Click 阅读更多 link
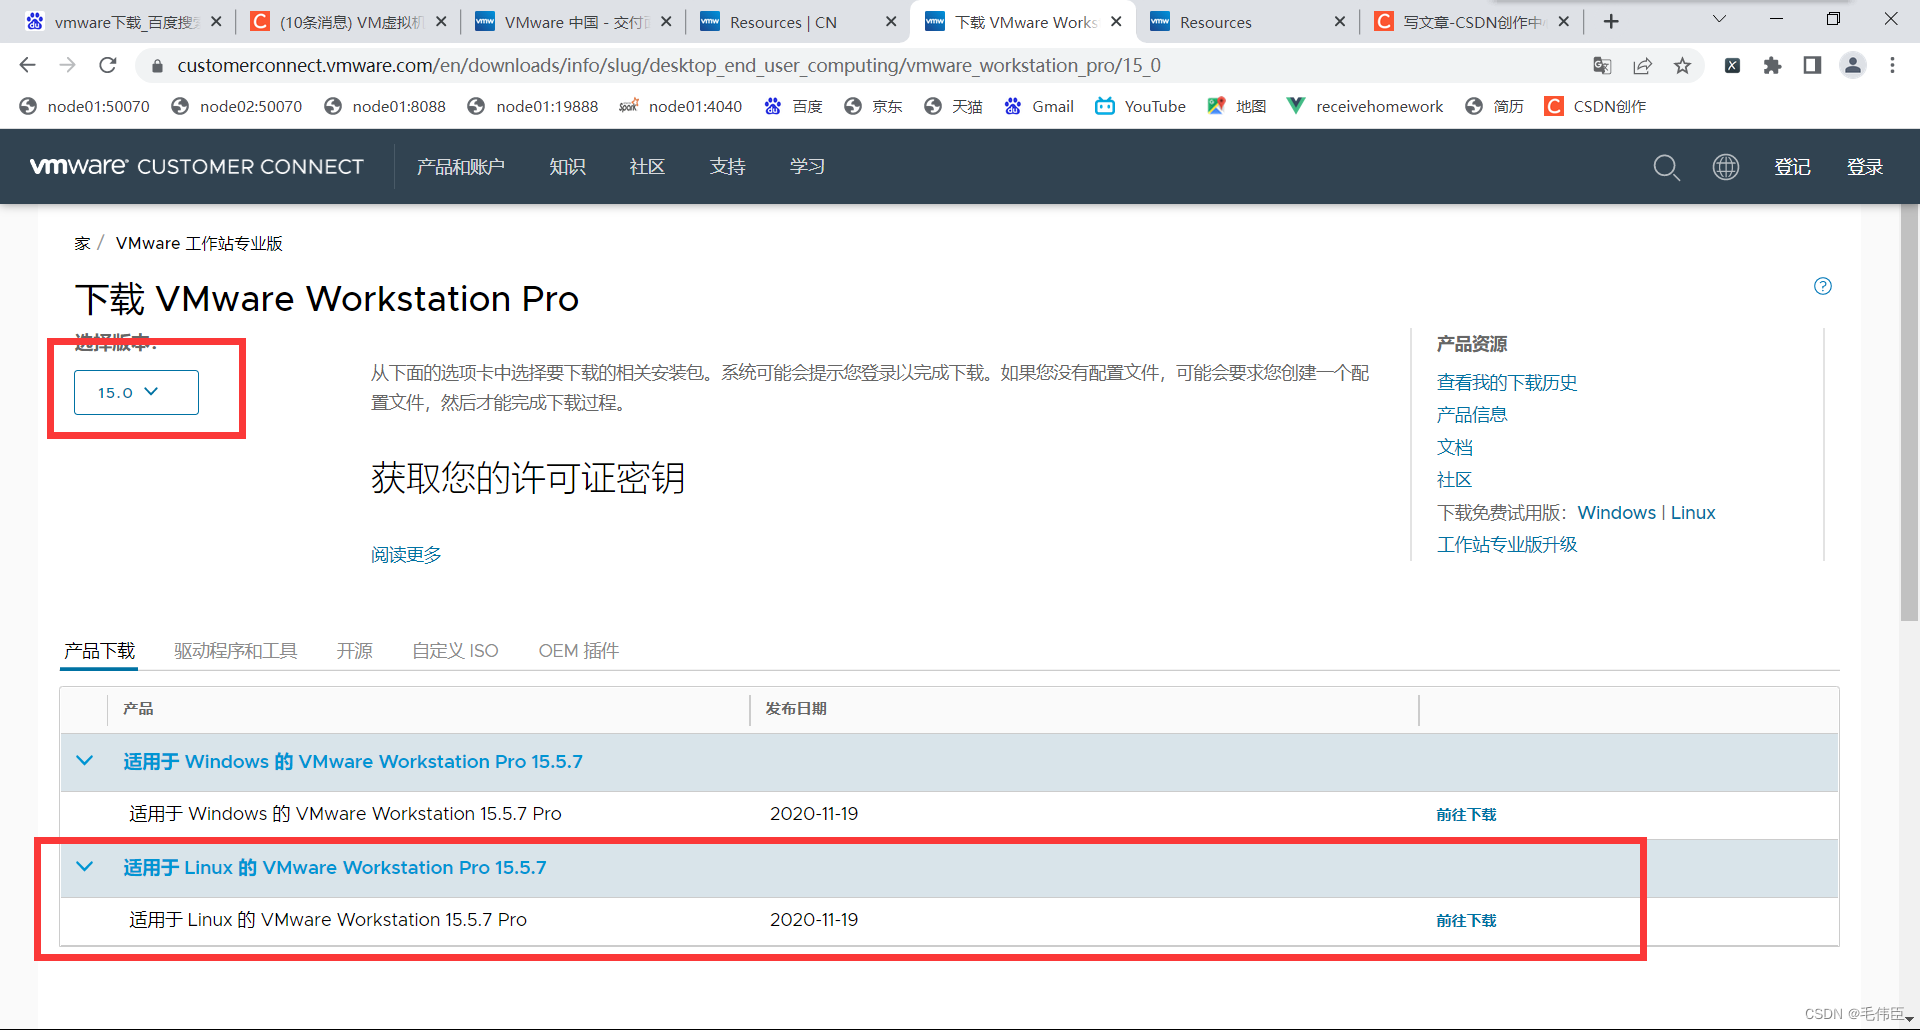The height and width of the screenshot is (1030, 1920). (406, 555)
